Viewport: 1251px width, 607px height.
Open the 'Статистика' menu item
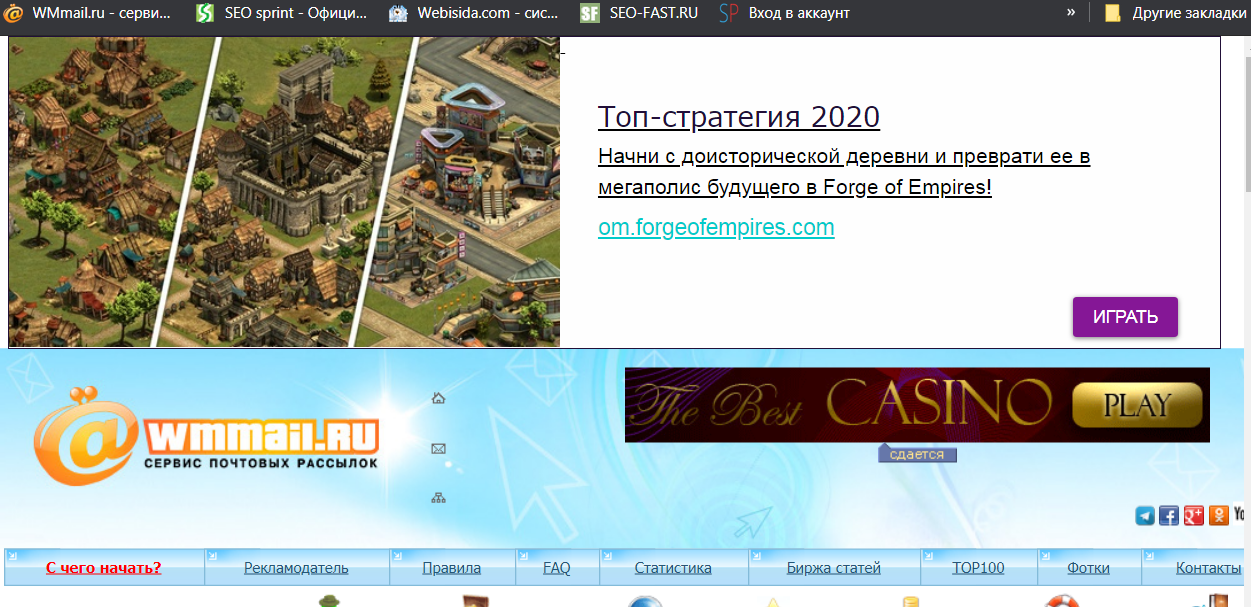(x=673, y=568)
